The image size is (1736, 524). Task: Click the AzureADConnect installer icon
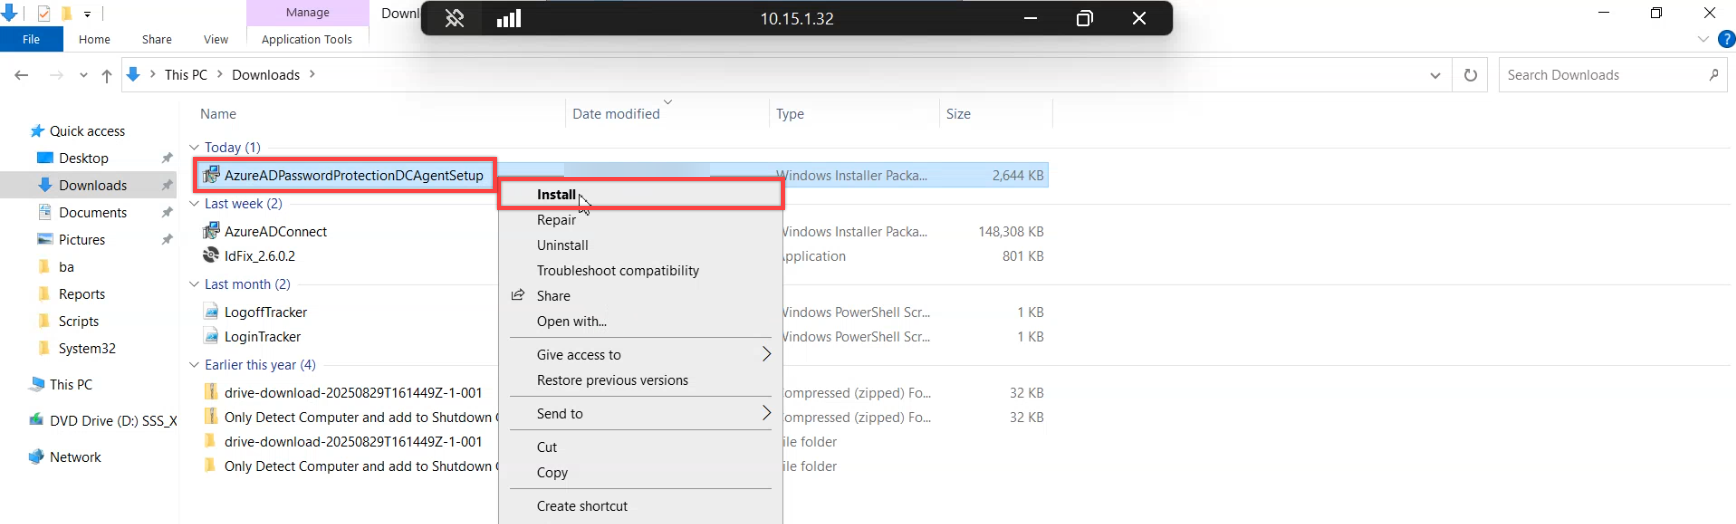coord(211,231)
